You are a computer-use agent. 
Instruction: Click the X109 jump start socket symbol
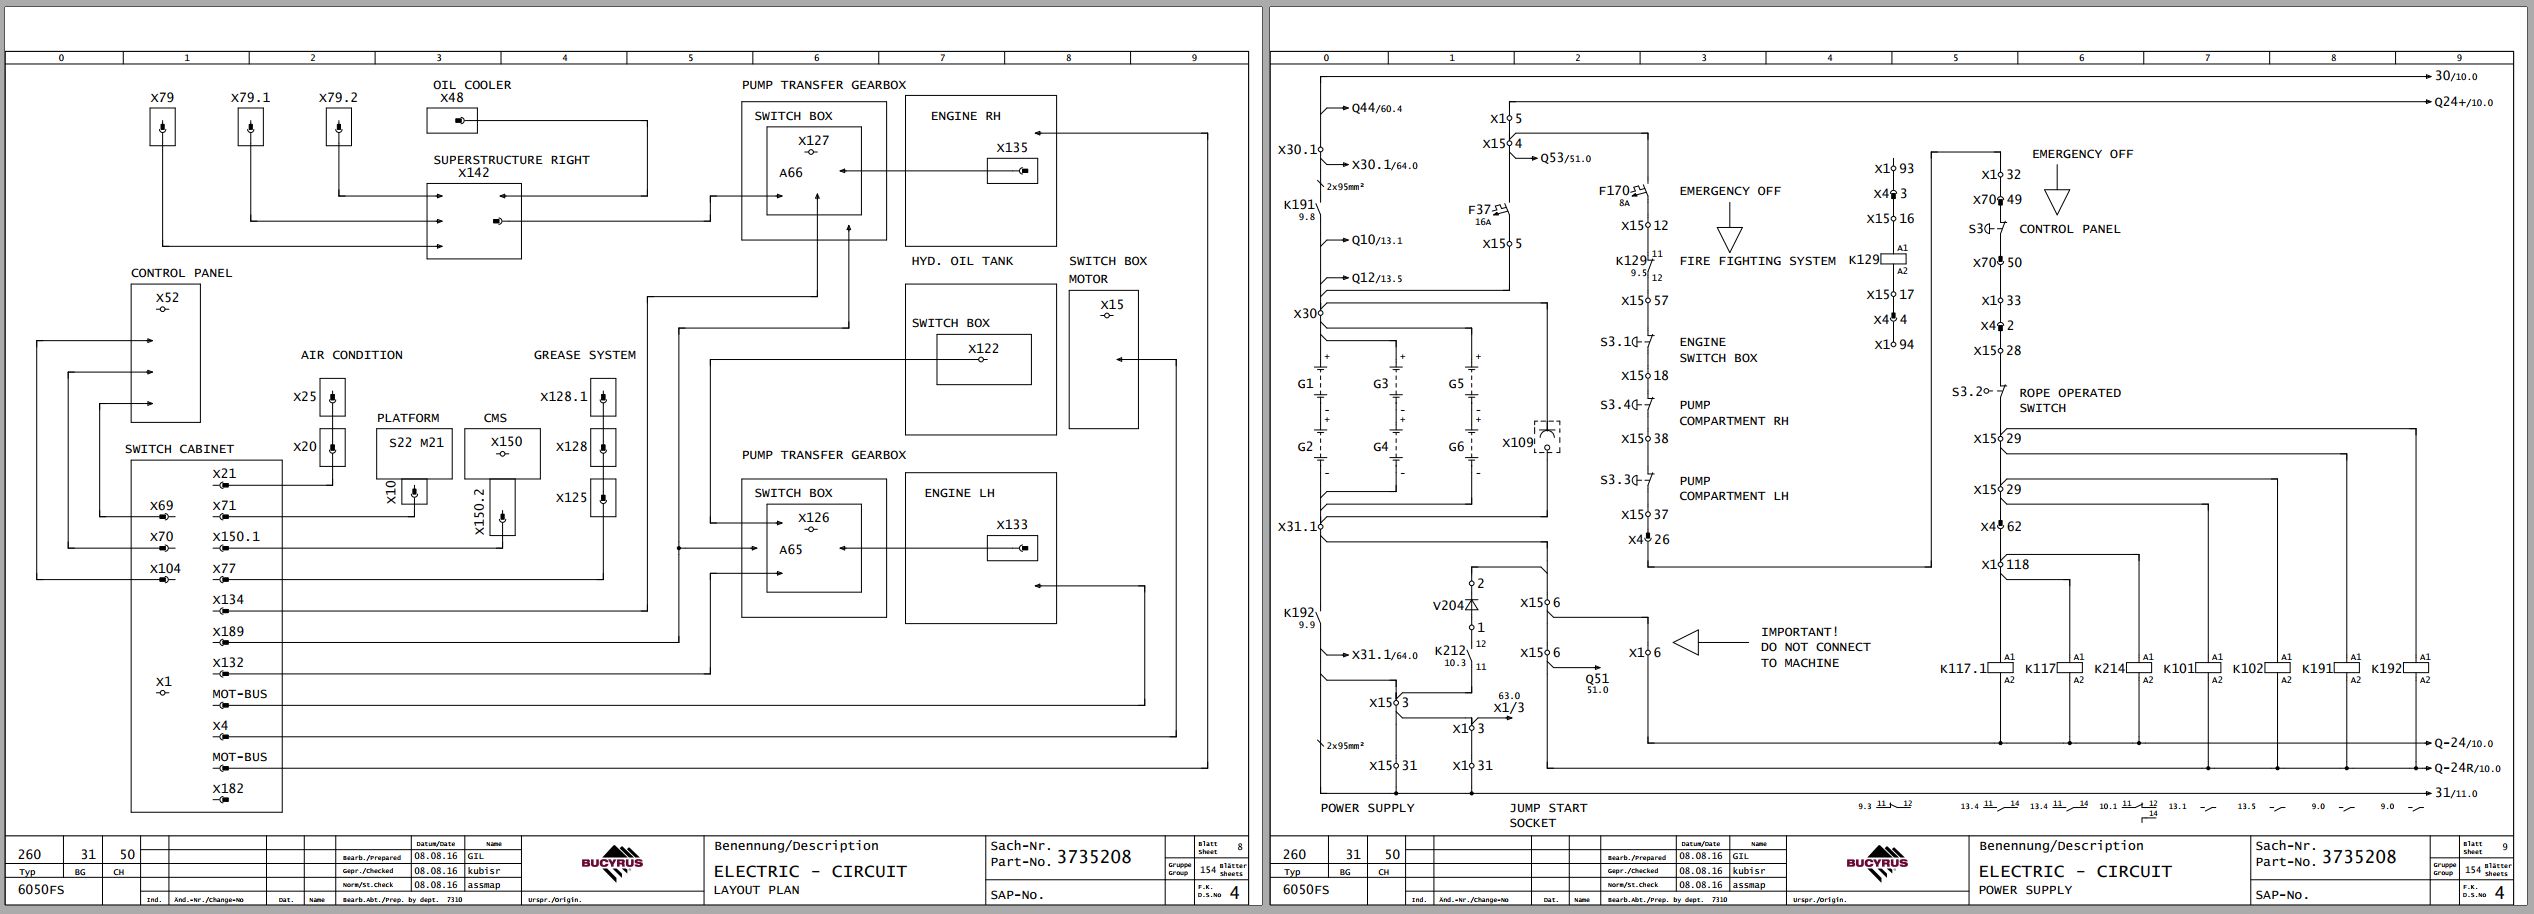(x=1547, y=437)
